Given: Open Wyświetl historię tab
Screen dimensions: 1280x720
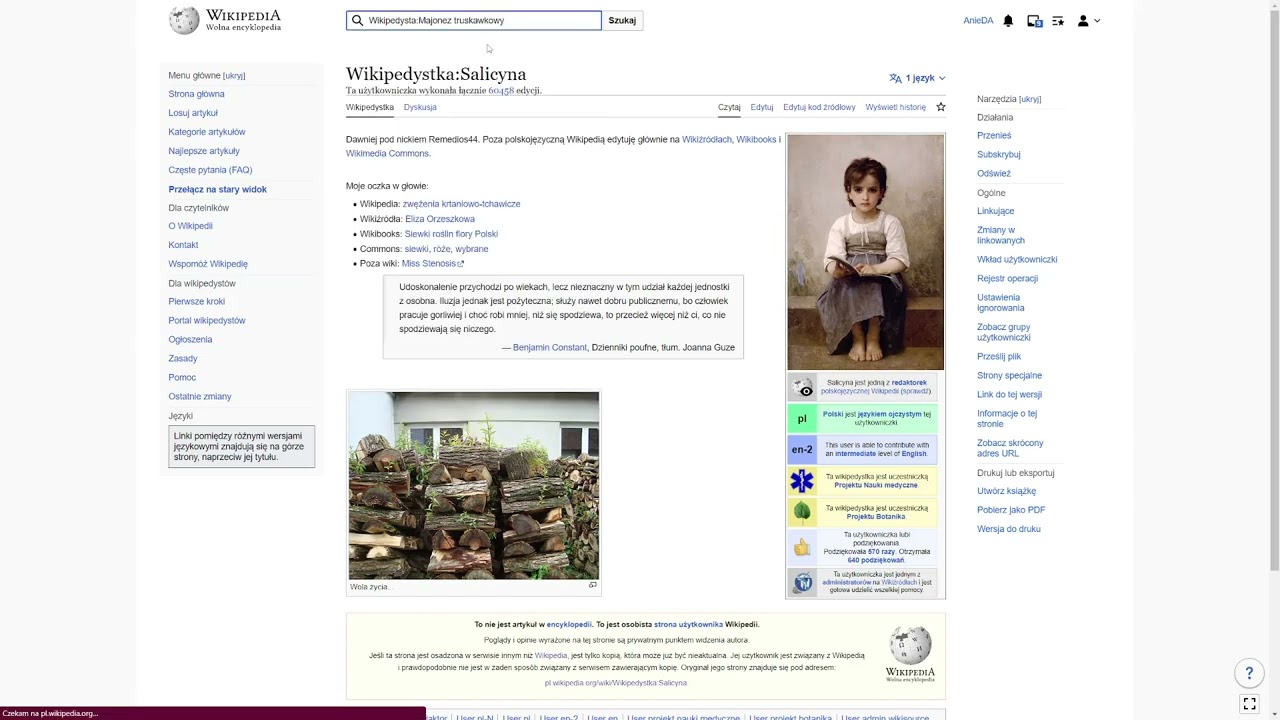Looking at the screenshot, I should coord(896,107).
